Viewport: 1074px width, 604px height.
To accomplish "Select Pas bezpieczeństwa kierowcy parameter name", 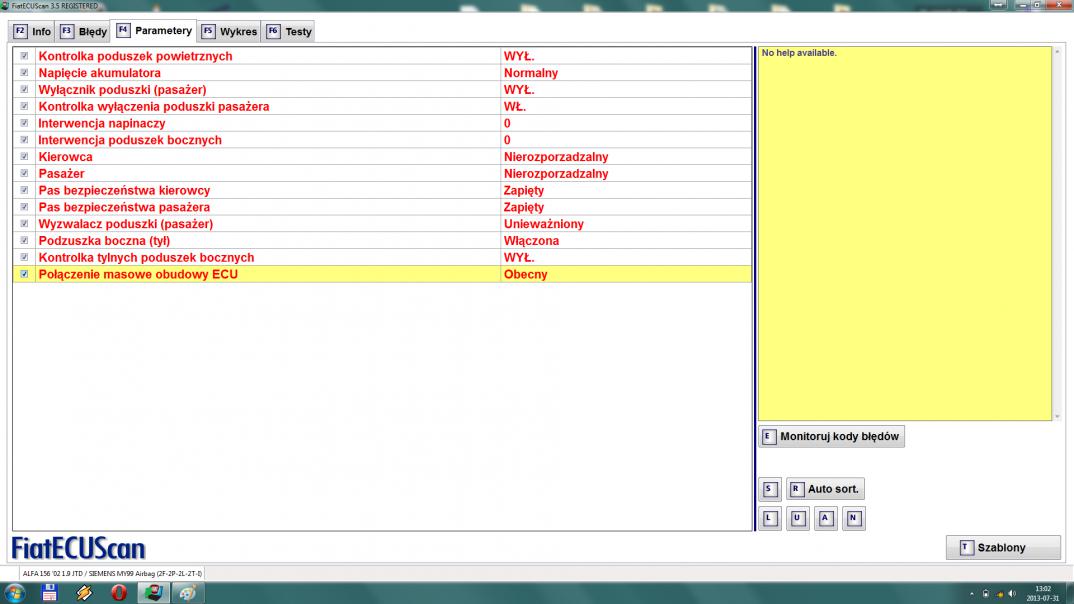I will pos(124,190).
